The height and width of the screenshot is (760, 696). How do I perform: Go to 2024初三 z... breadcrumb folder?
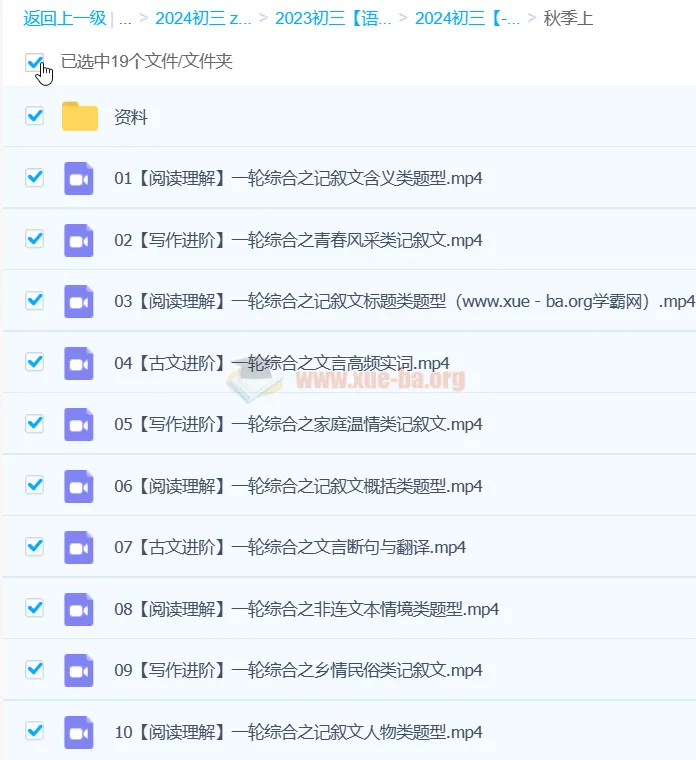tap(203, 18)
